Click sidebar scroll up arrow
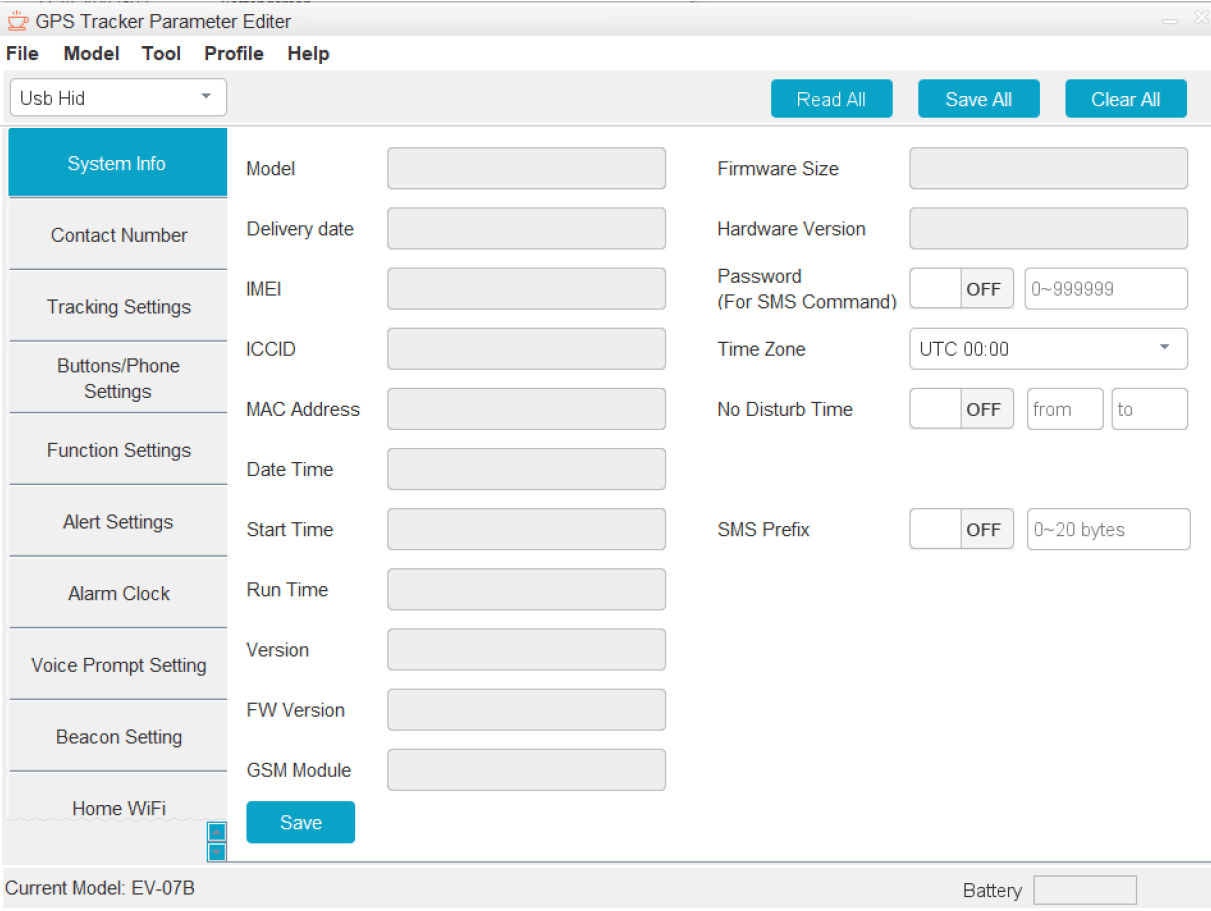Screen dimensions: 1211x911 click(x=217, y=831)
